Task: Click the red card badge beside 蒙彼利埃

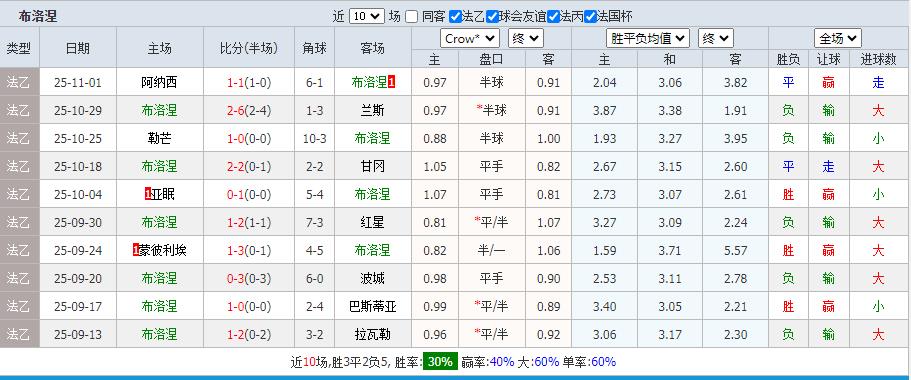Action: [x=135, y=250]
